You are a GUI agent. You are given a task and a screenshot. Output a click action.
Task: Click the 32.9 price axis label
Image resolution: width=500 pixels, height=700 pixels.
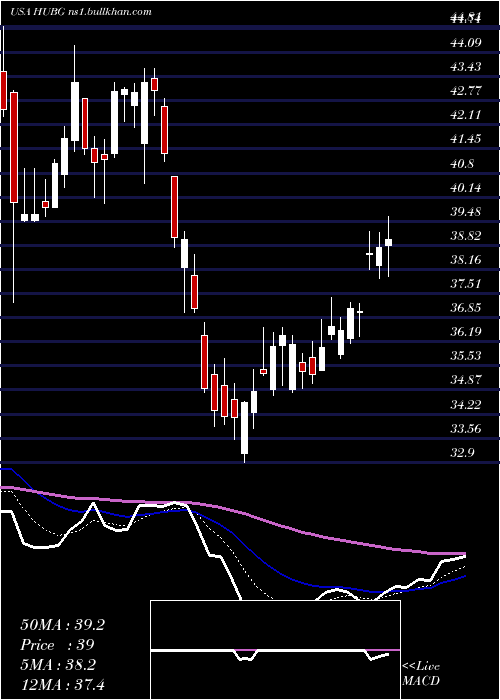462,453
